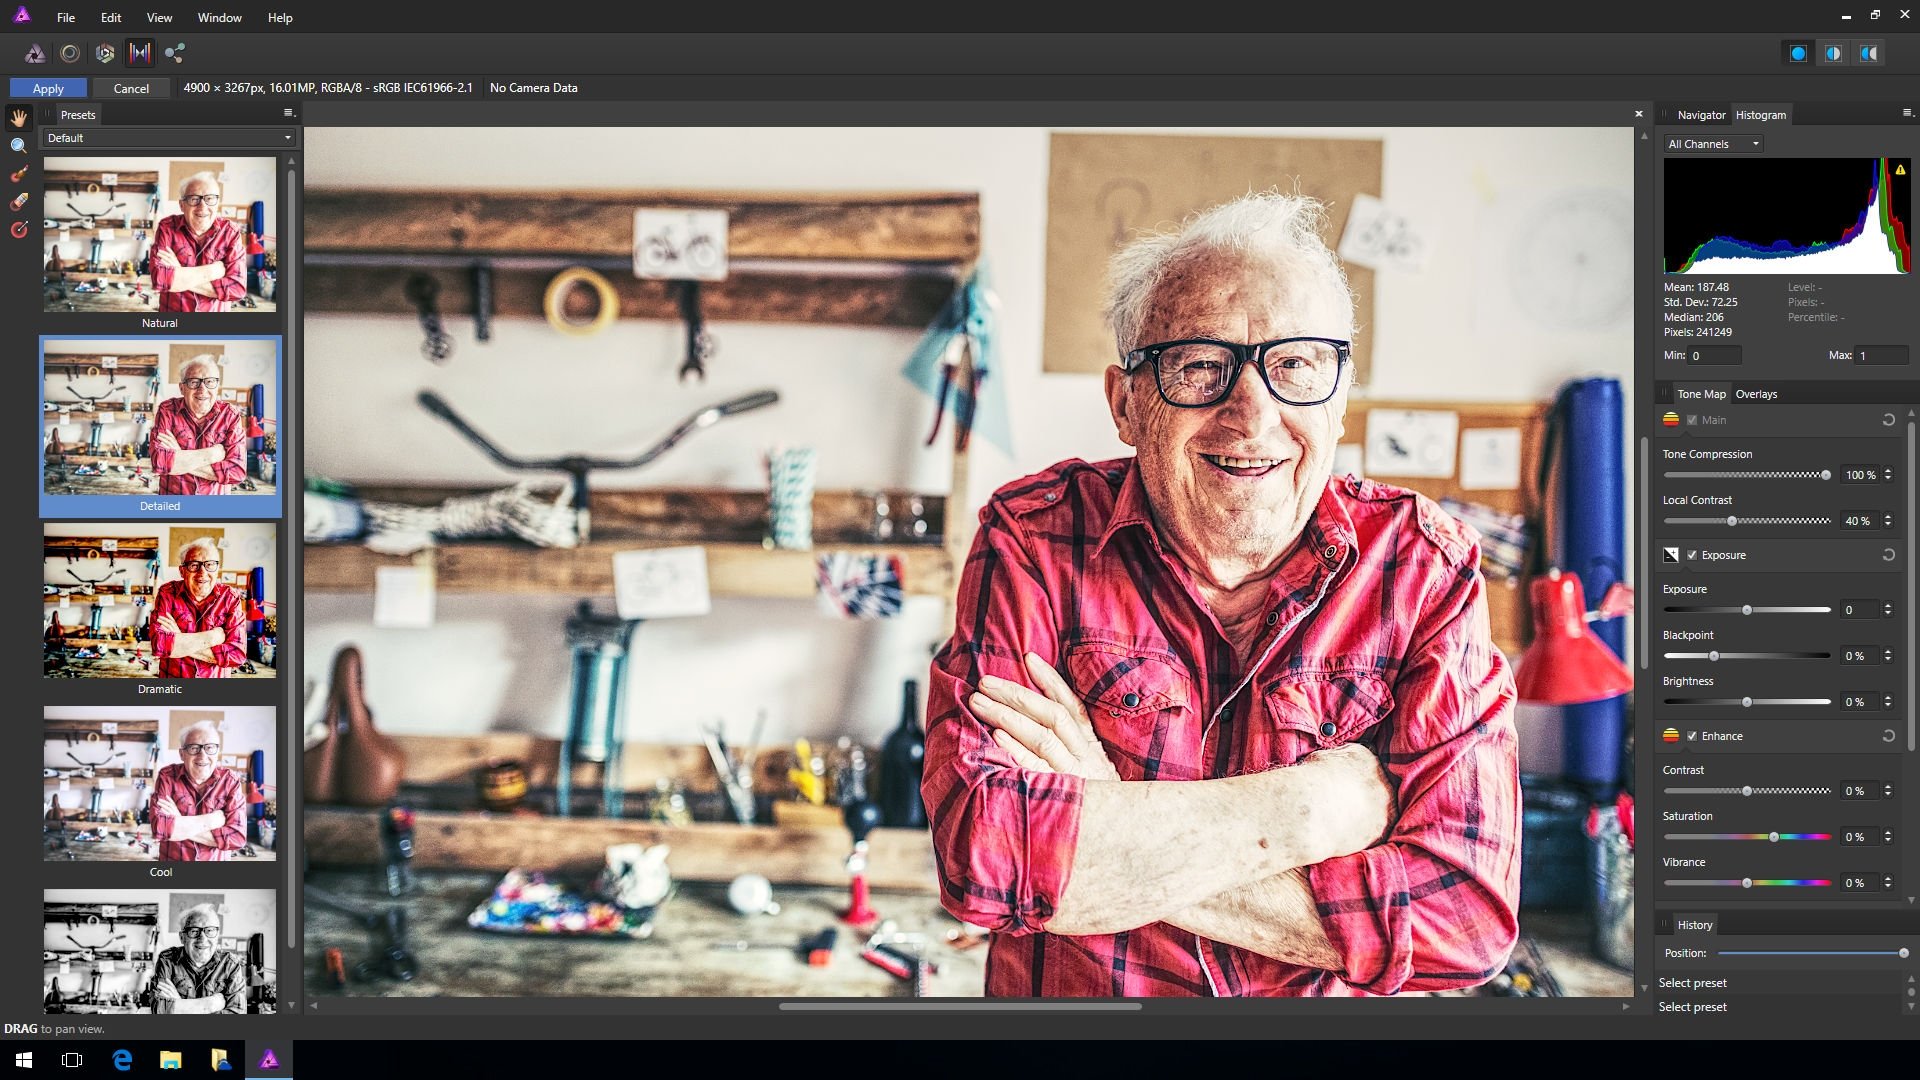Open the Window menu
1920x1080 pixels.
point(219,17)
